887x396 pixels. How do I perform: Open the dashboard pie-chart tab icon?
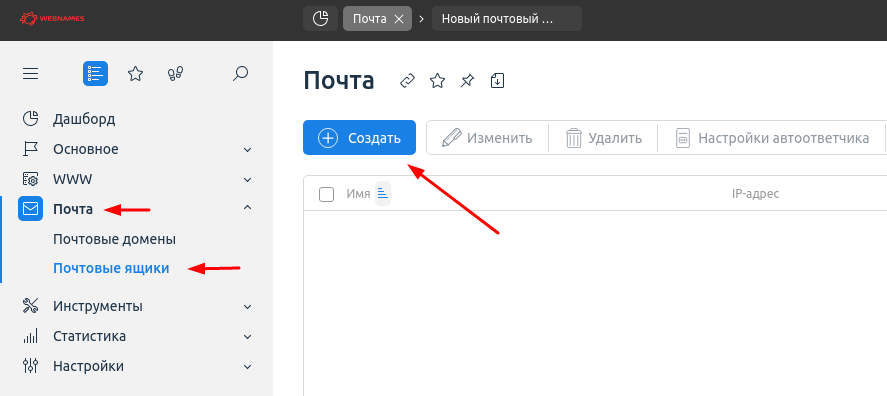321,19
